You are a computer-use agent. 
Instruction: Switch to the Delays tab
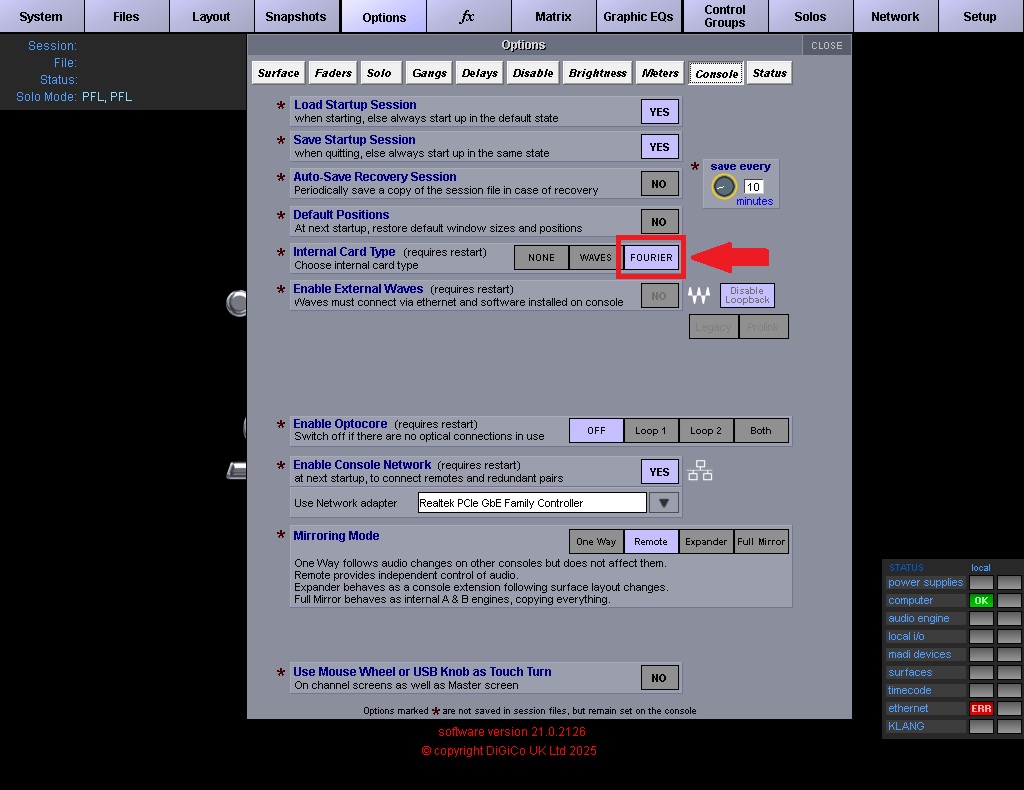click(479, 73)
